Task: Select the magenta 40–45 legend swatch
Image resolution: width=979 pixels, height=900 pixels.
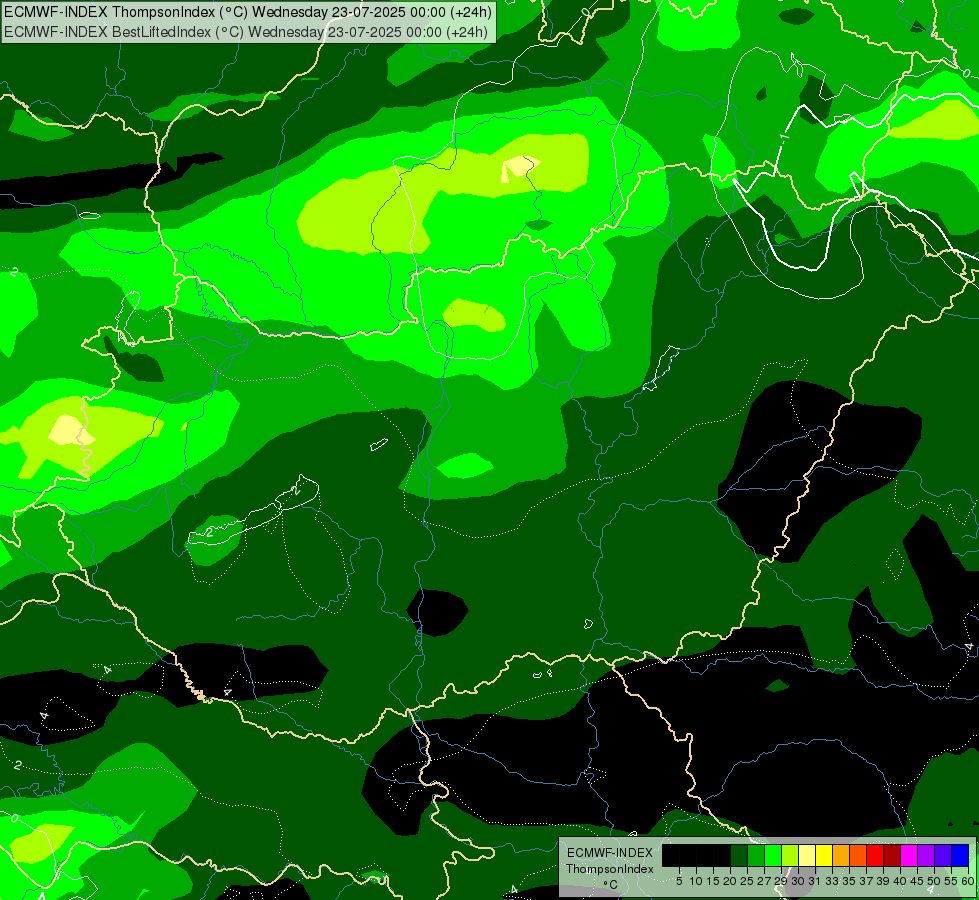Action: click(909, 855)
